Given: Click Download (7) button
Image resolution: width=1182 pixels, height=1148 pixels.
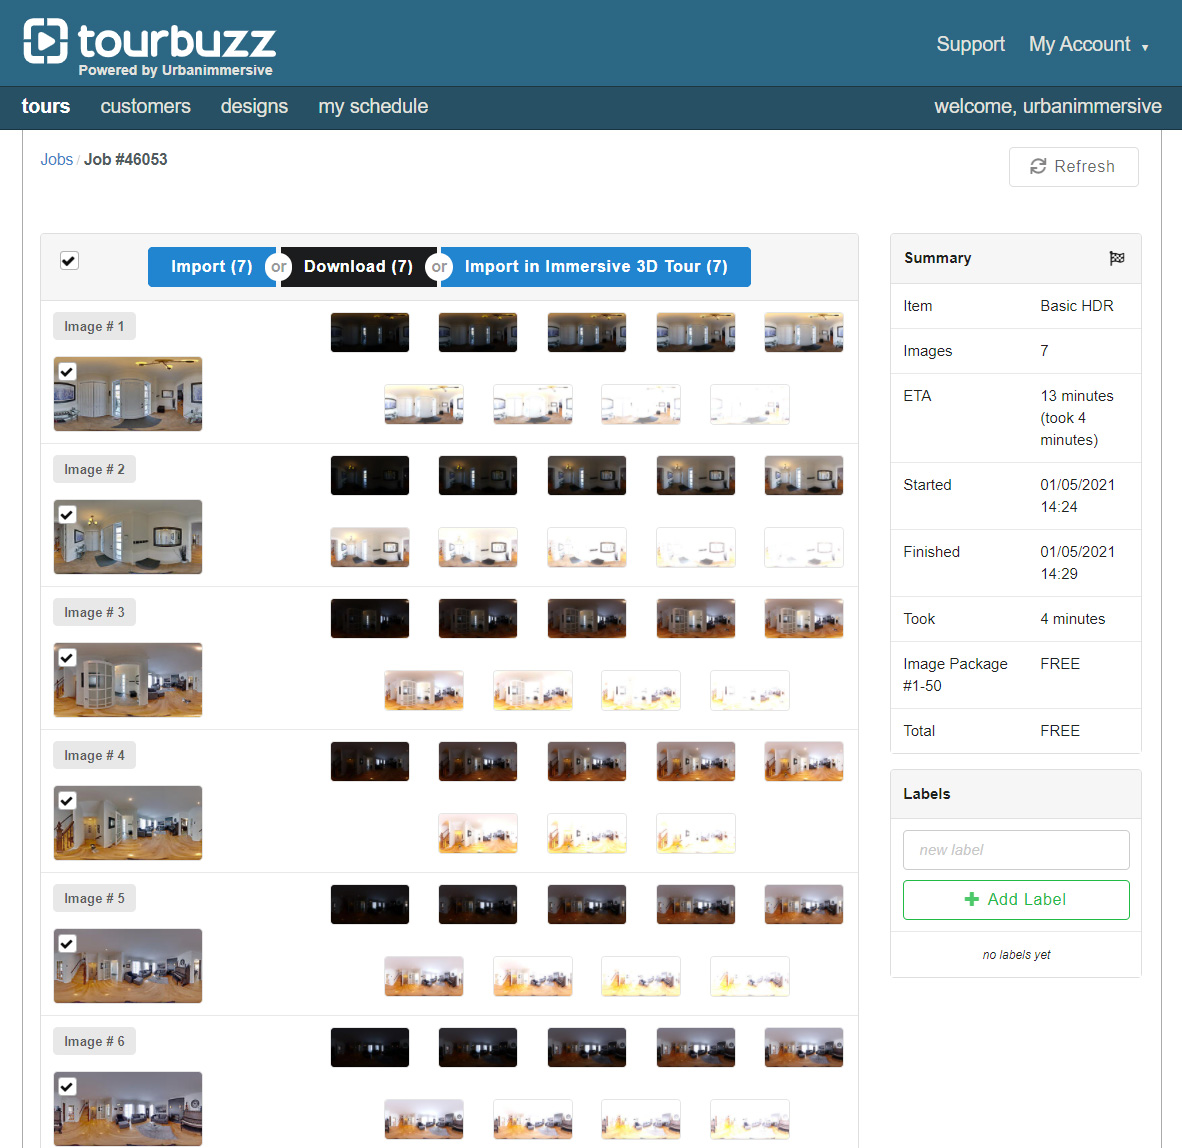Looking at the screenshot, I should coord(358,267).
